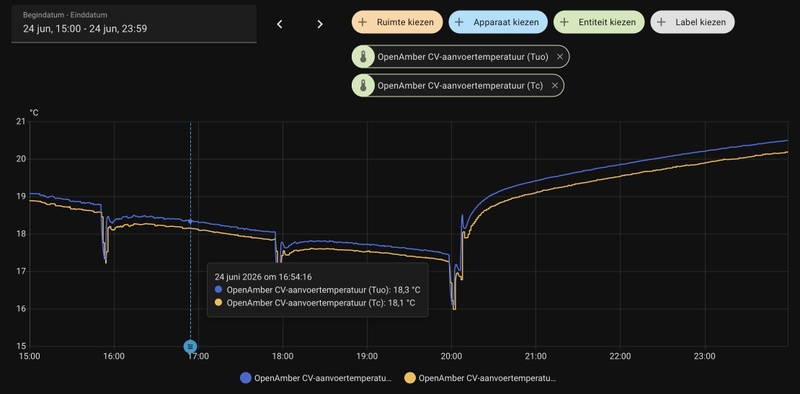Click plus icon in Entiteit kiezen chip
This screenshot has width=800, height=394.
tap(564, 22)
